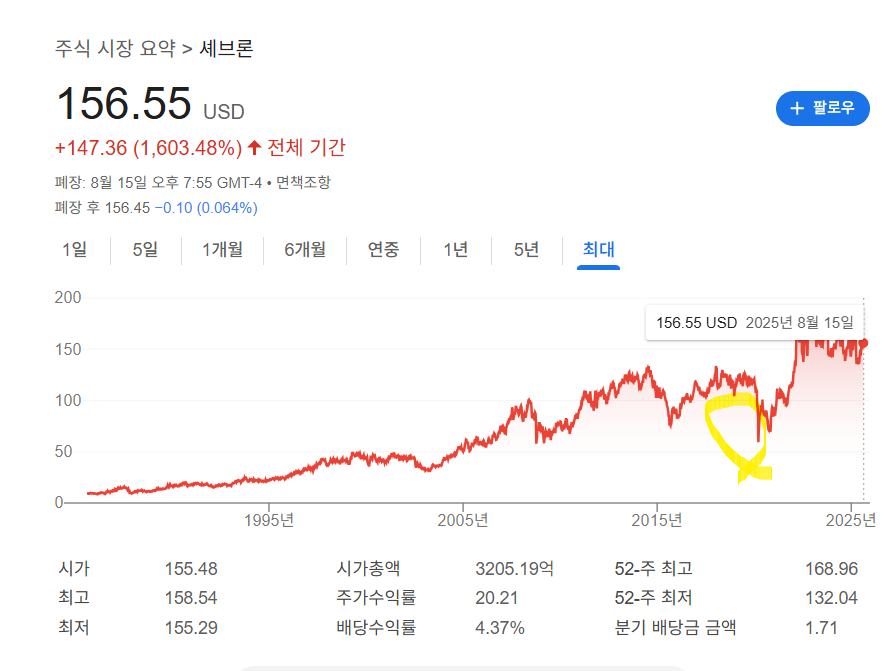Image resolution: width=894 pixels, height=671 pixels.
Task: Click the 팔로우 follow button
Action: pyautogui.click(x=822, y=108)
